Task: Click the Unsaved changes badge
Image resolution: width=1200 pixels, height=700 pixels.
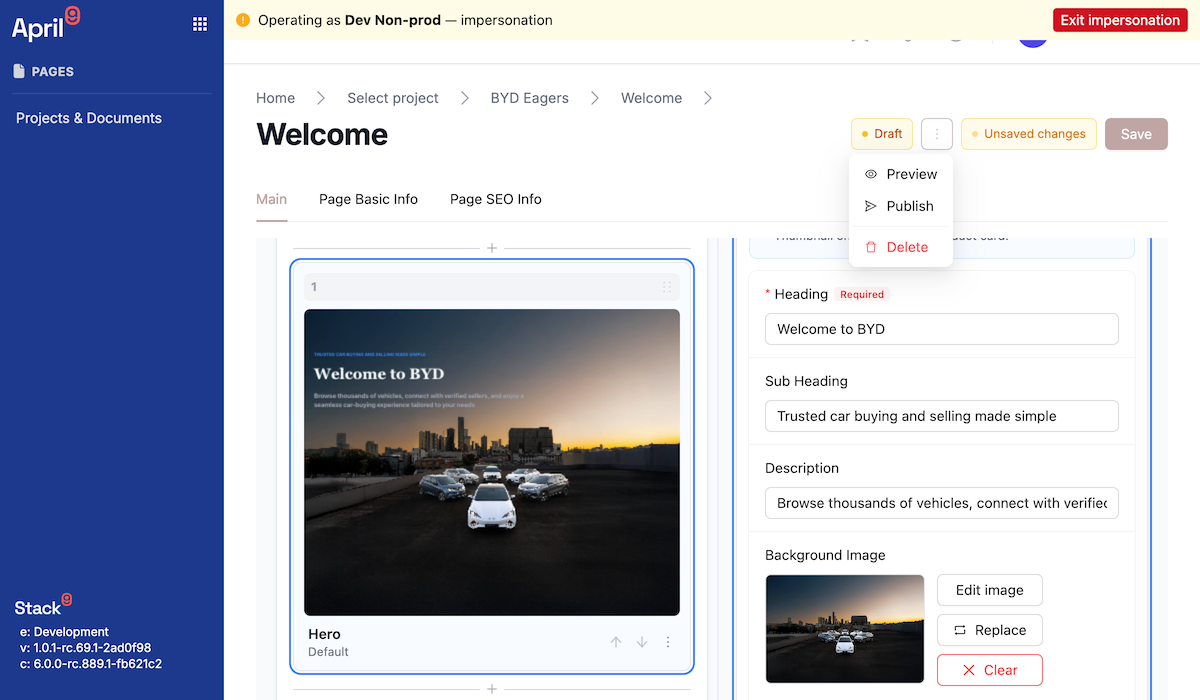Action: click(1029, 134)
